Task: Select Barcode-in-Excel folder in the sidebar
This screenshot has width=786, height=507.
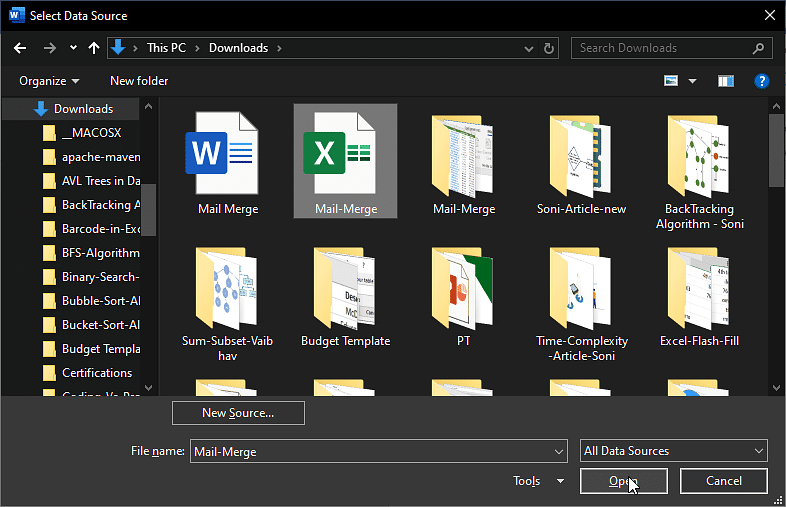Action: point(91,229)
